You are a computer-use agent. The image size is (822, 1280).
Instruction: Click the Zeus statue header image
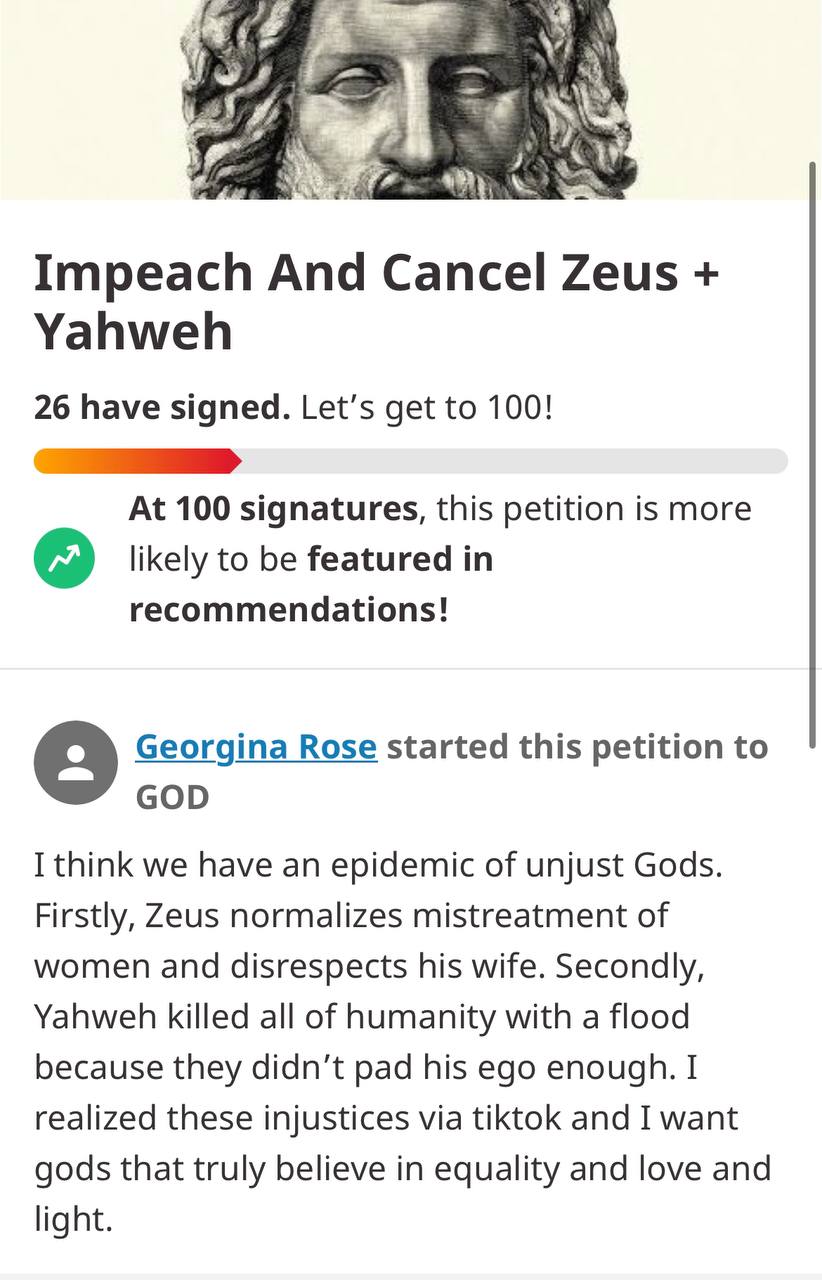coord(410,100)
